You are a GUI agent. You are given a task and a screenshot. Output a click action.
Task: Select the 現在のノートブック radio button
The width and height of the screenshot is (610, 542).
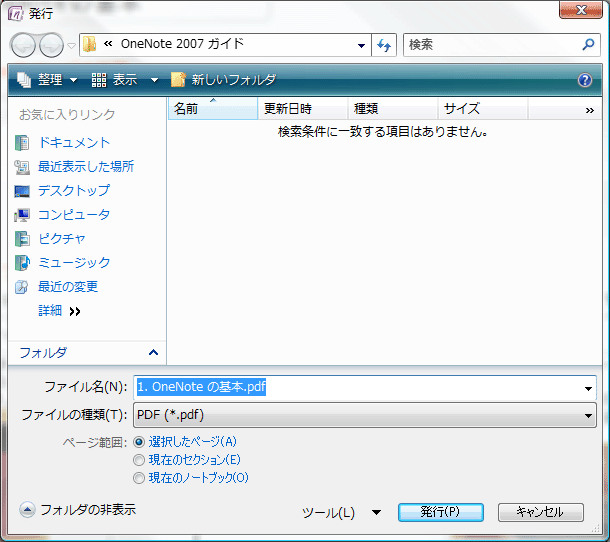(139, 478)
